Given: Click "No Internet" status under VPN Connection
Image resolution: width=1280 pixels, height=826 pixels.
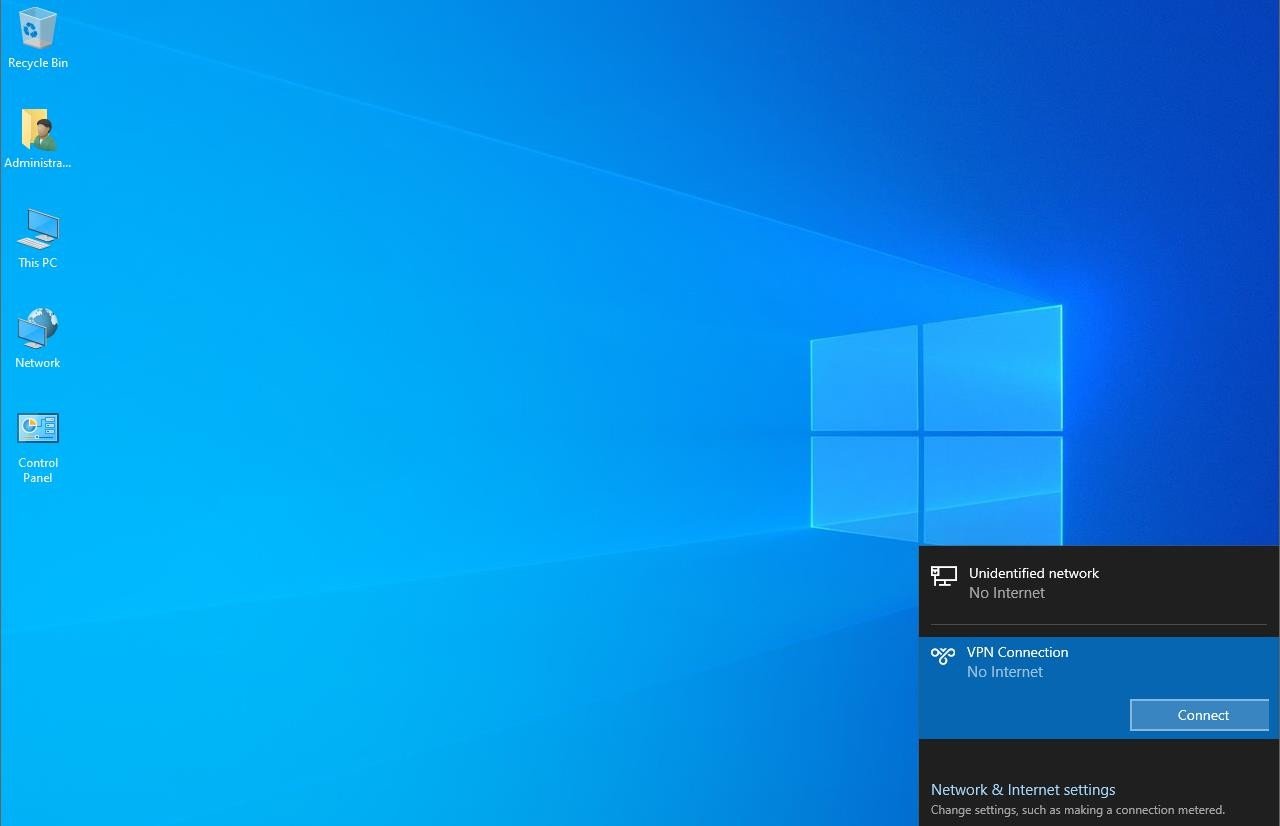Looking at the screenshot, I should click(1005, 672).
